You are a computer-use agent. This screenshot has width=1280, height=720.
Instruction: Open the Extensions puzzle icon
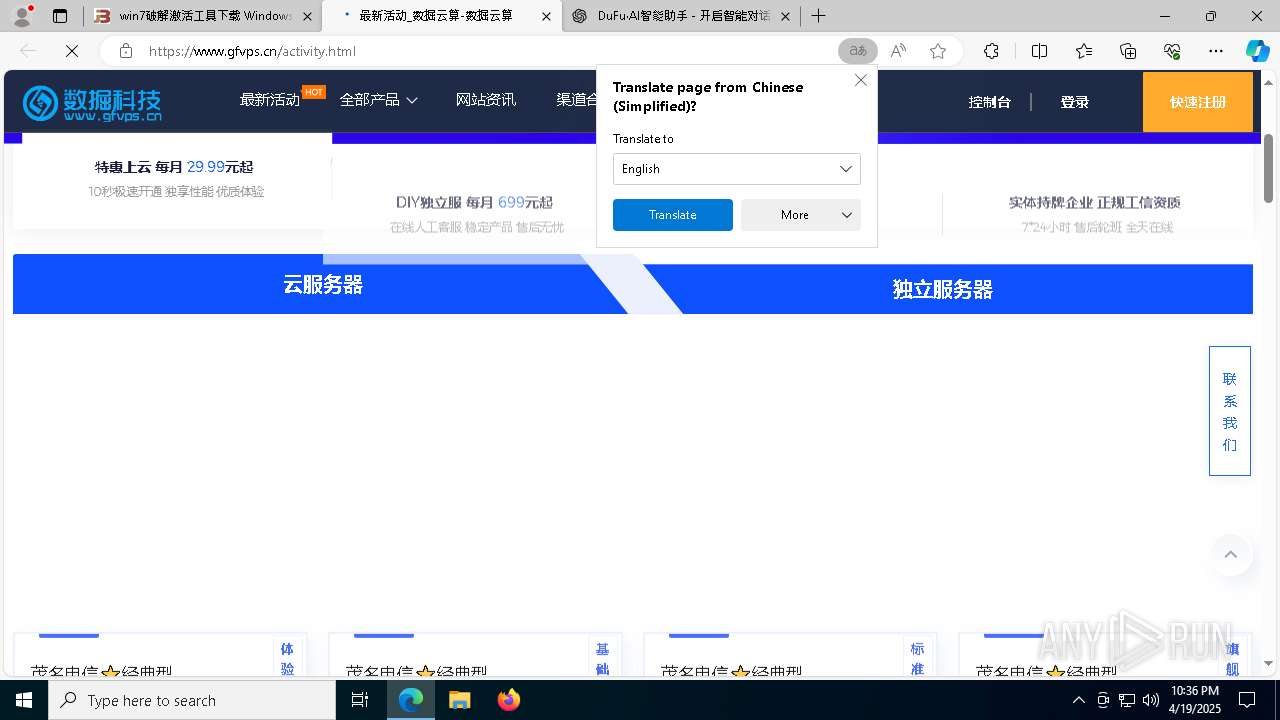991,51
